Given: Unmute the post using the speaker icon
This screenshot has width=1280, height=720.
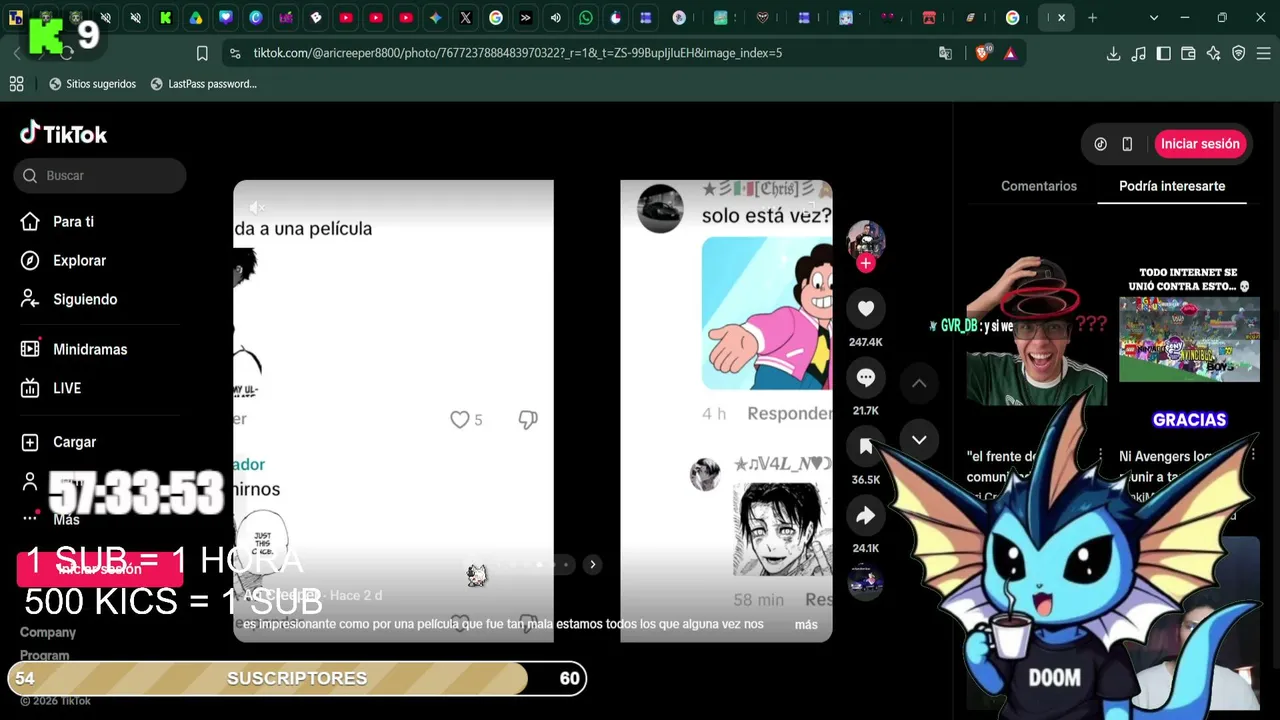Looking at the screenshot, I should point(256,207).
